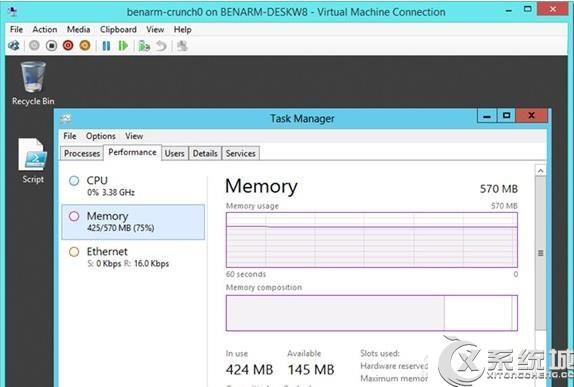Open the Help menu

pyautogui.click(x=182, y=29)
